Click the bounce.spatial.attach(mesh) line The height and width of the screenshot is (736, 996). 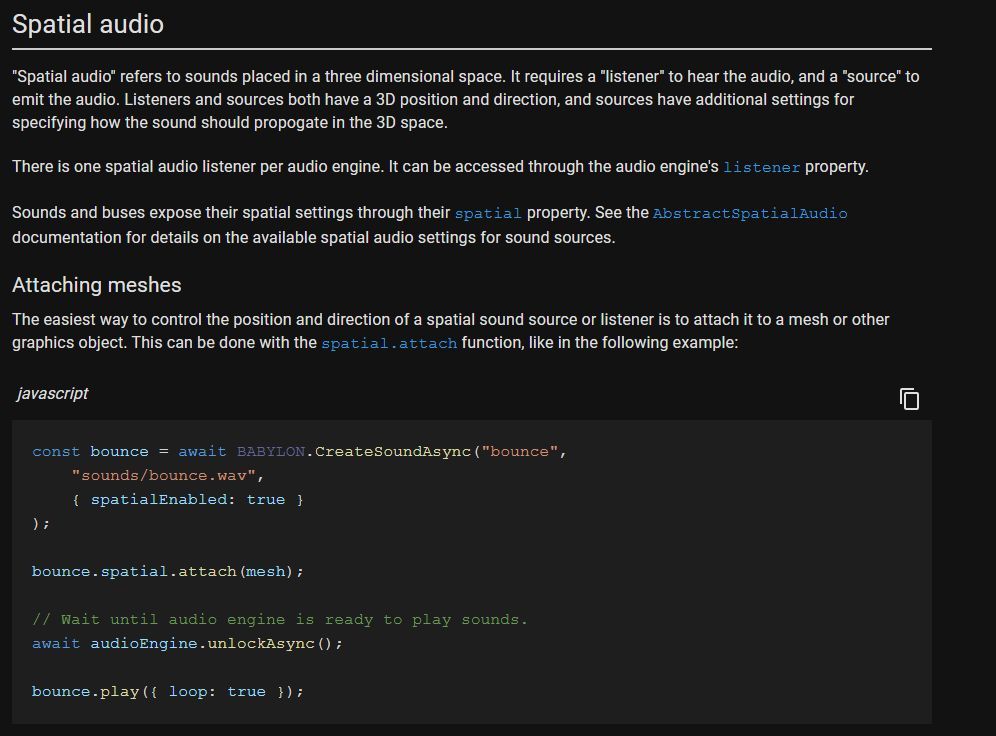coord(167,571)
